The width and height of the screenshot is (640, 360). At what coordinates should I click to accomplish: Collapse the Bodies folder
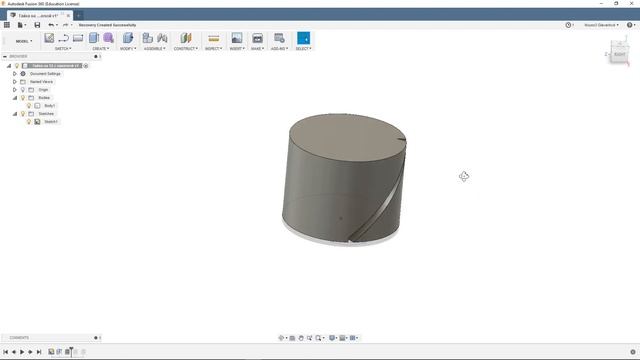[x=15, y=98]
